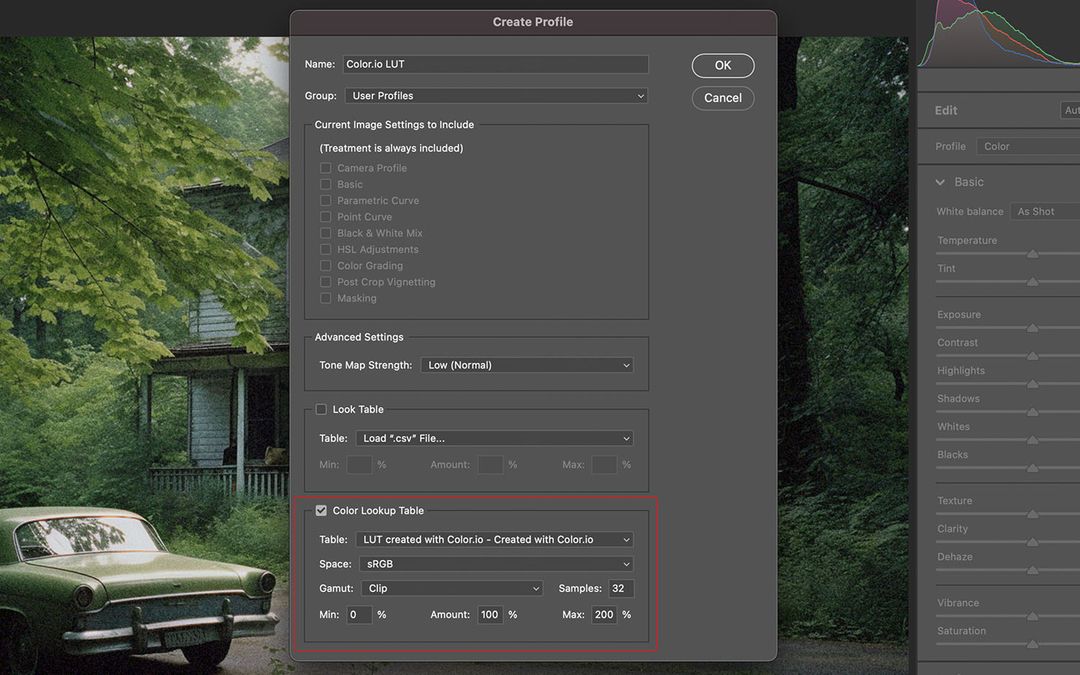The image size is (1080, 675).
Task: Toggle the Masking checkbox
Action: point(325,298)
